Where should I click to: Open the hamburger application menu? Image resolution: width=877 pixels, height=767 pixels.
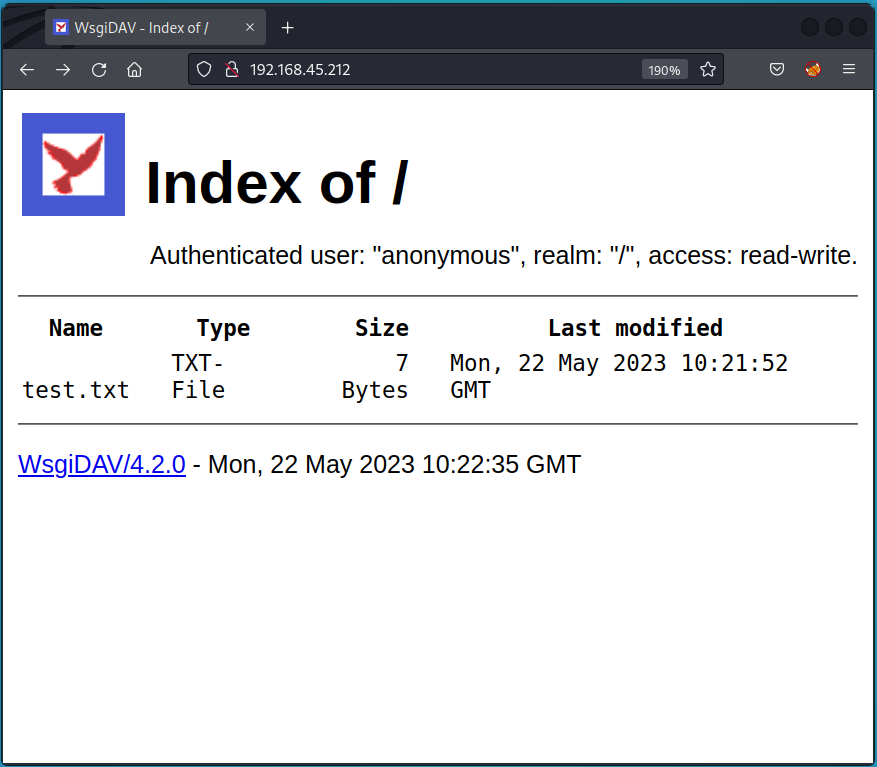[849, 70]
